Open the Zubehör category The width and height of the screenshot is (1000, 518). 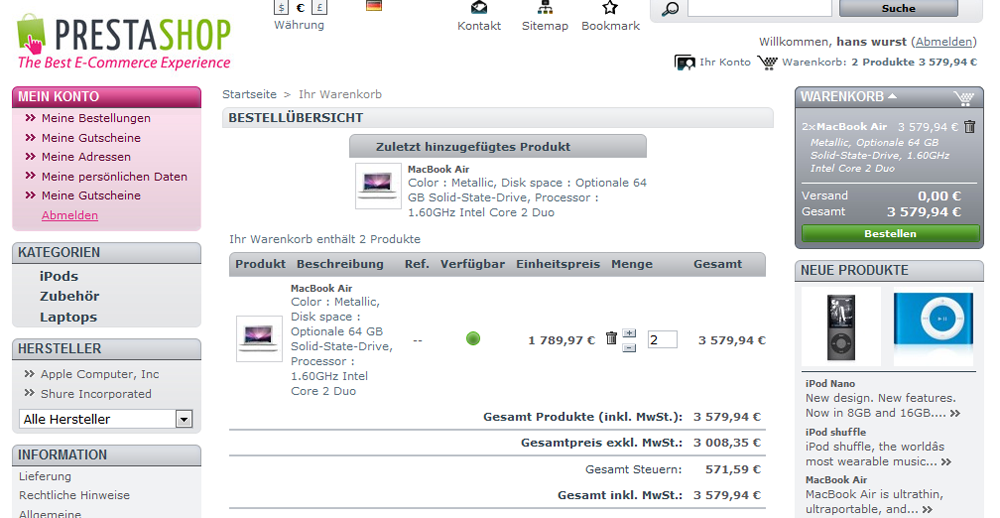[x=70, y=296]
